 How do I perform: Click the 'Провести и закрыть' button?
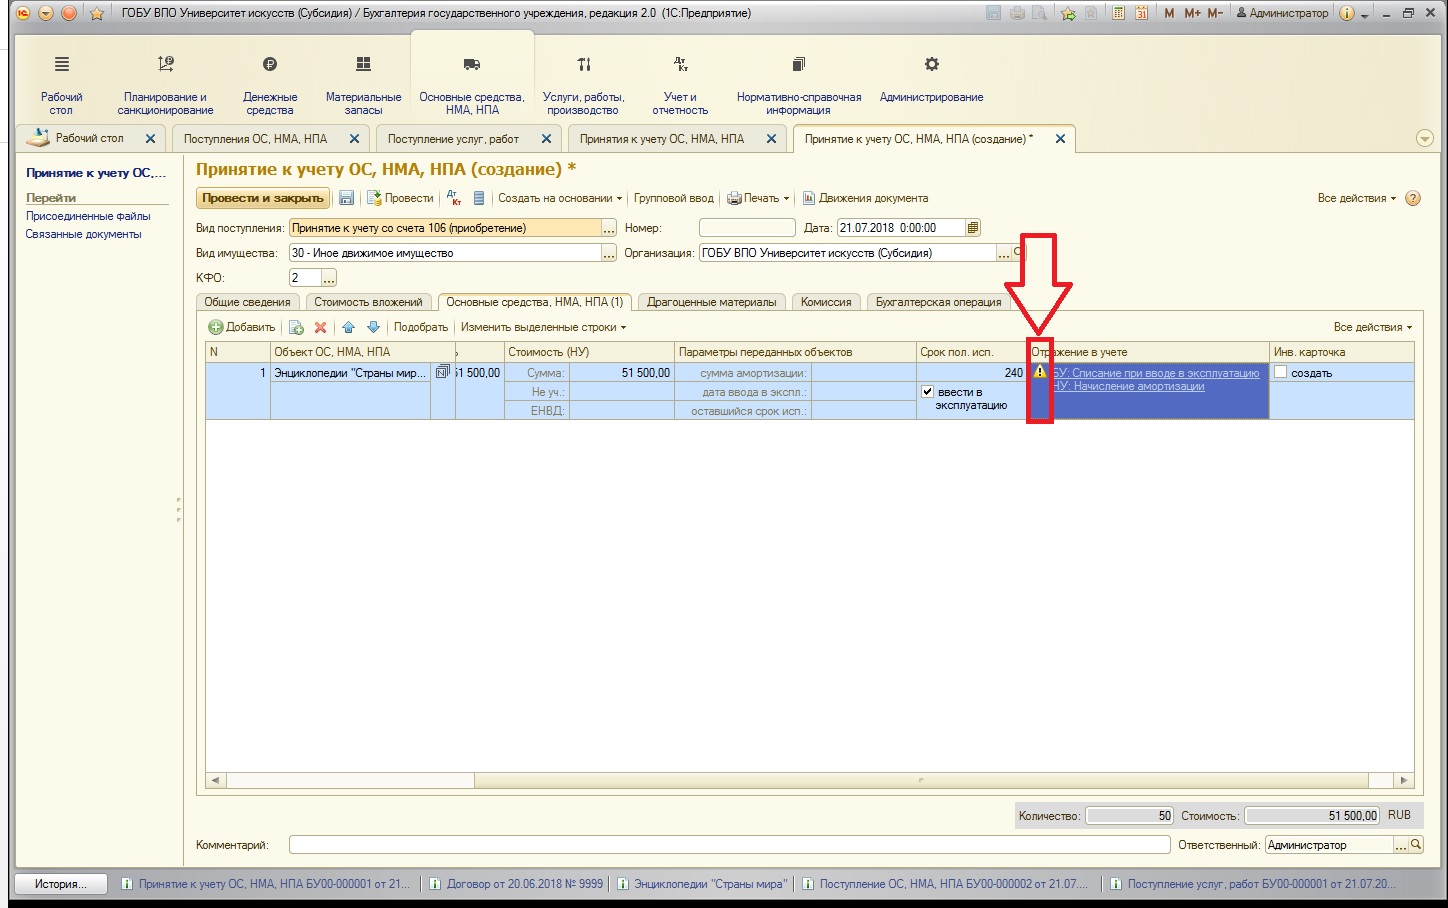pos(263,198)
